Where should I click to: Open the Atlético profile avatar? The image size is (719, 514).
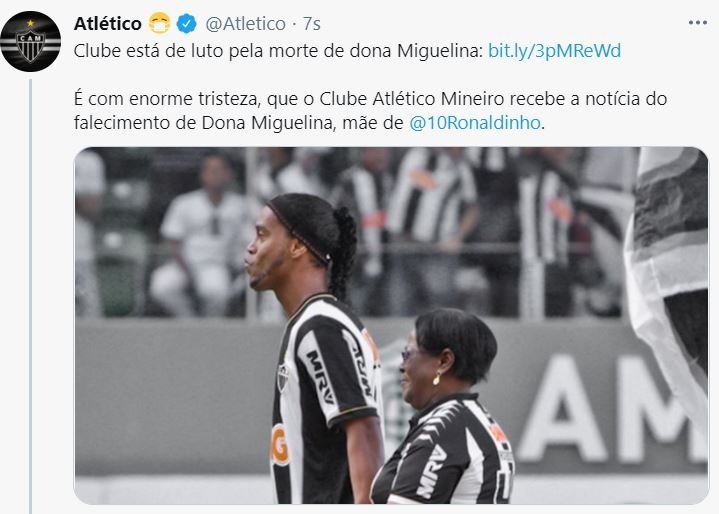click(x=30, y=42)
